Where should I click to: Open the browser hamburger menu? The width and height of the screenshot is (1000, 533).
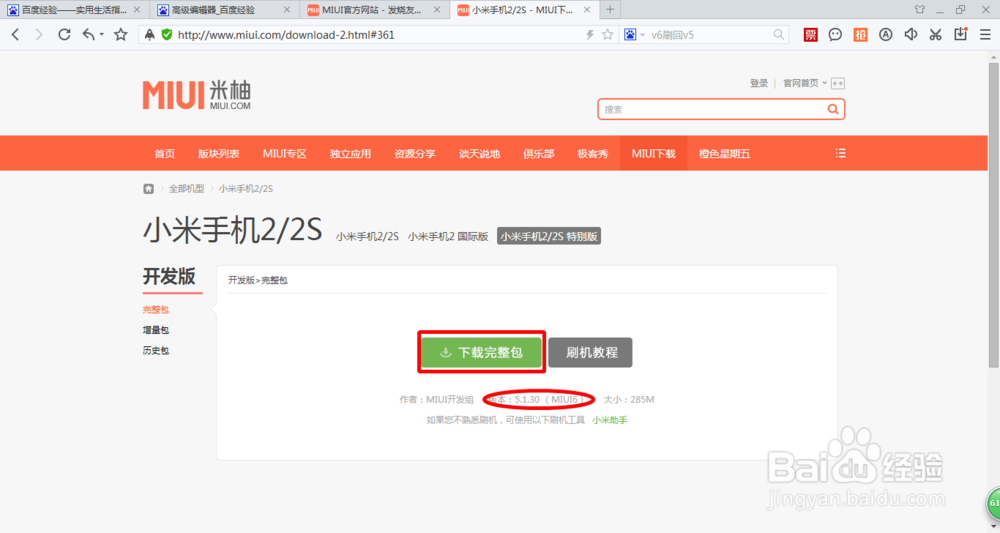[x=985, y=34]
